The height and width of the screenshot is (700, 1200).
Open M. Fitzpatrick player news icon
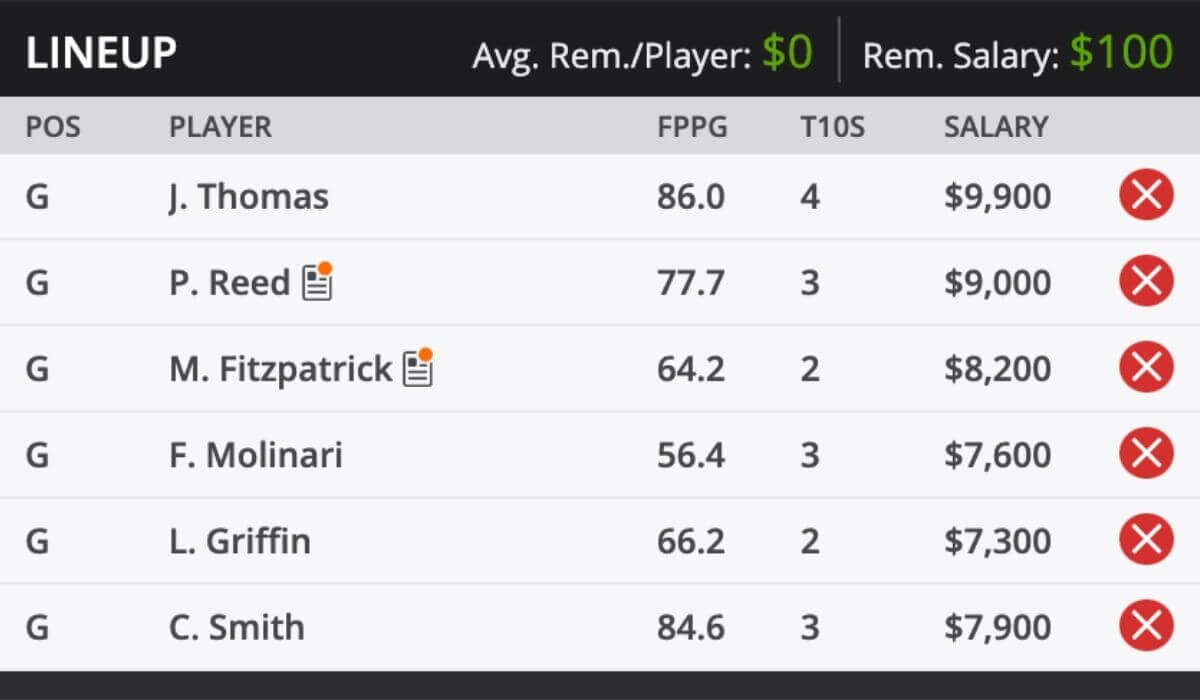pos(418,369)
